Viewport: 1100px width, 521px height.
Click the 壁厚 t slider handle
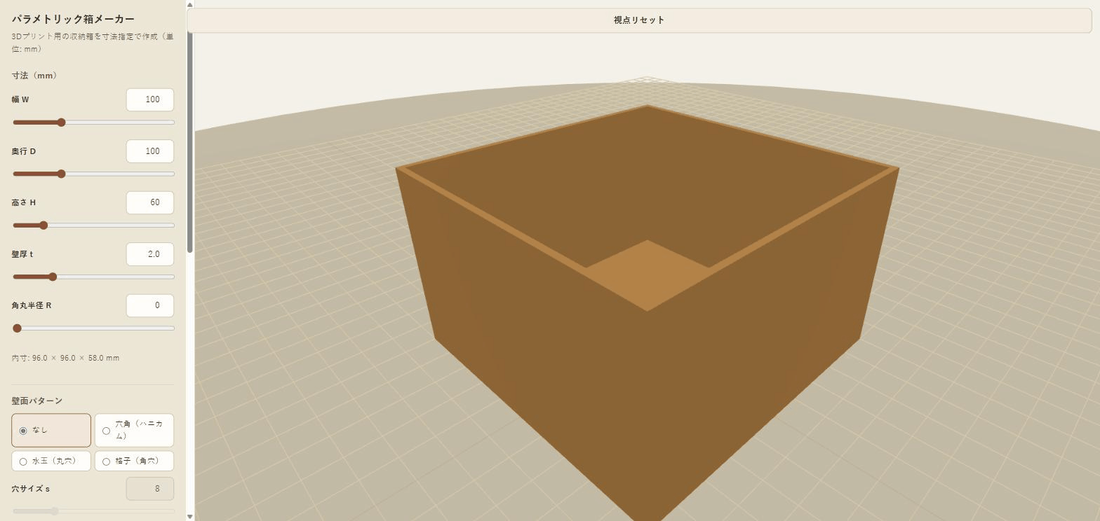[53, 277]
